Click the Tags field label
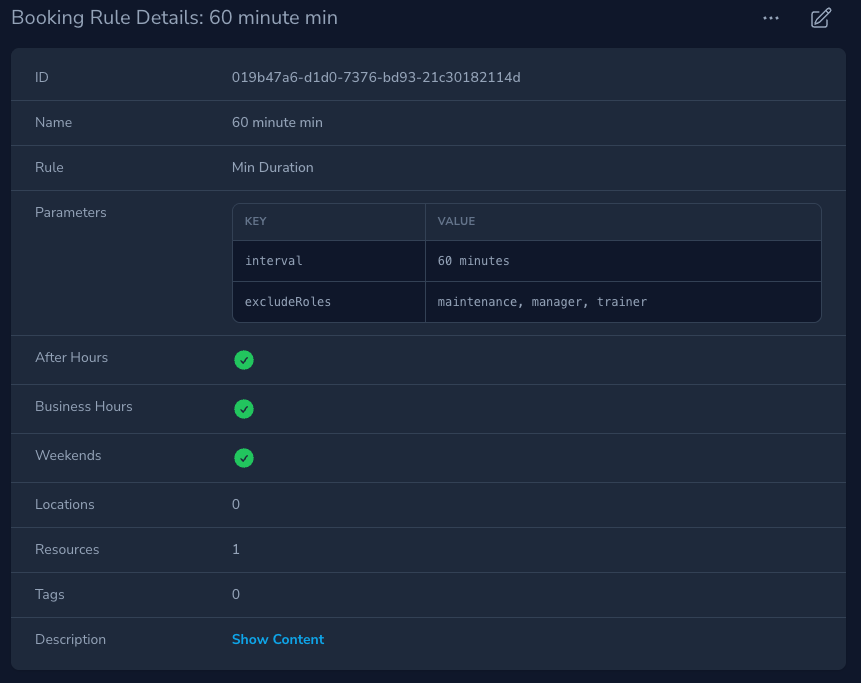Screen dimensions: 861x683 pyautogui.click(x=49, y=595)
